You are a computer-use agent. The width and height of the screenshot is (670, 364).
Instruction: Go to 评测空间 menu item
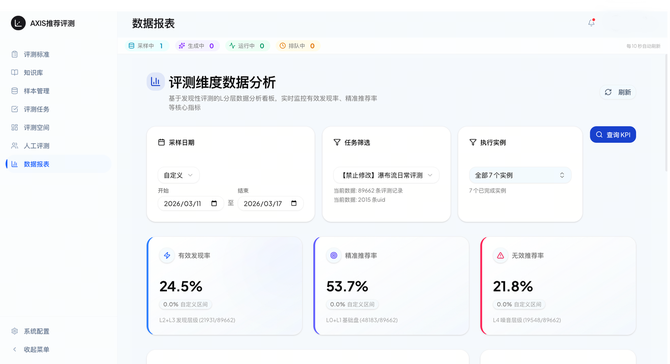tap(58, 127)
